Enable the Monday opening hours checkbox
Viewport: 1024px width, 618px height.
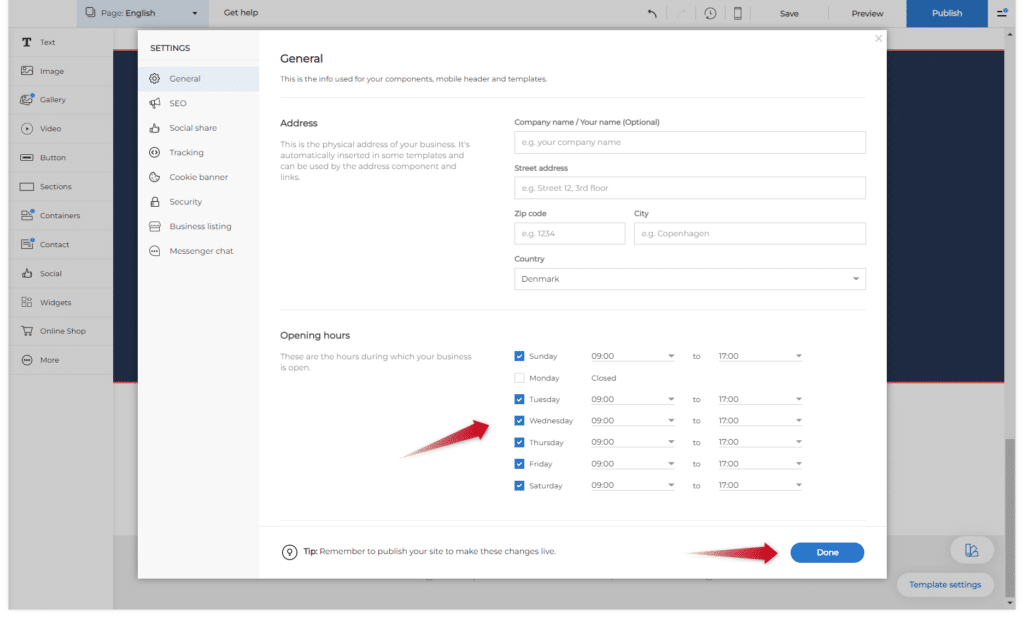coord(519,378)
